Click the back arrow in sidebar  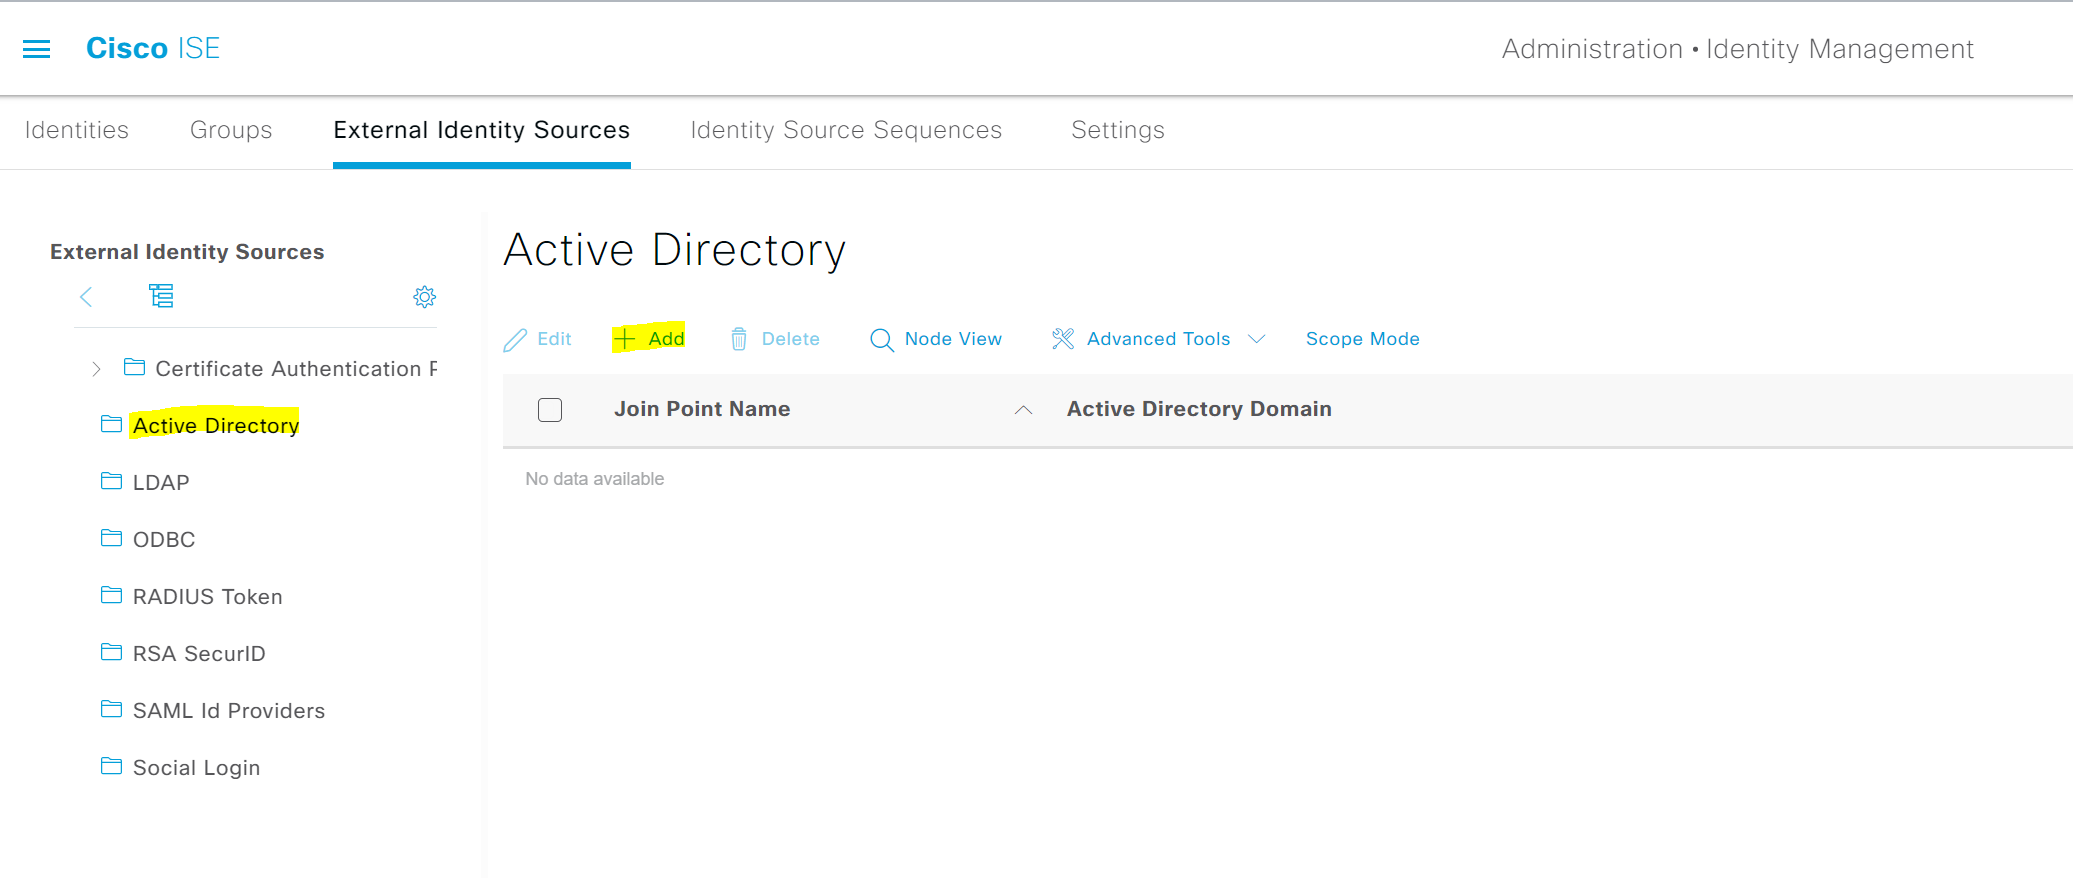click(86, 296)
